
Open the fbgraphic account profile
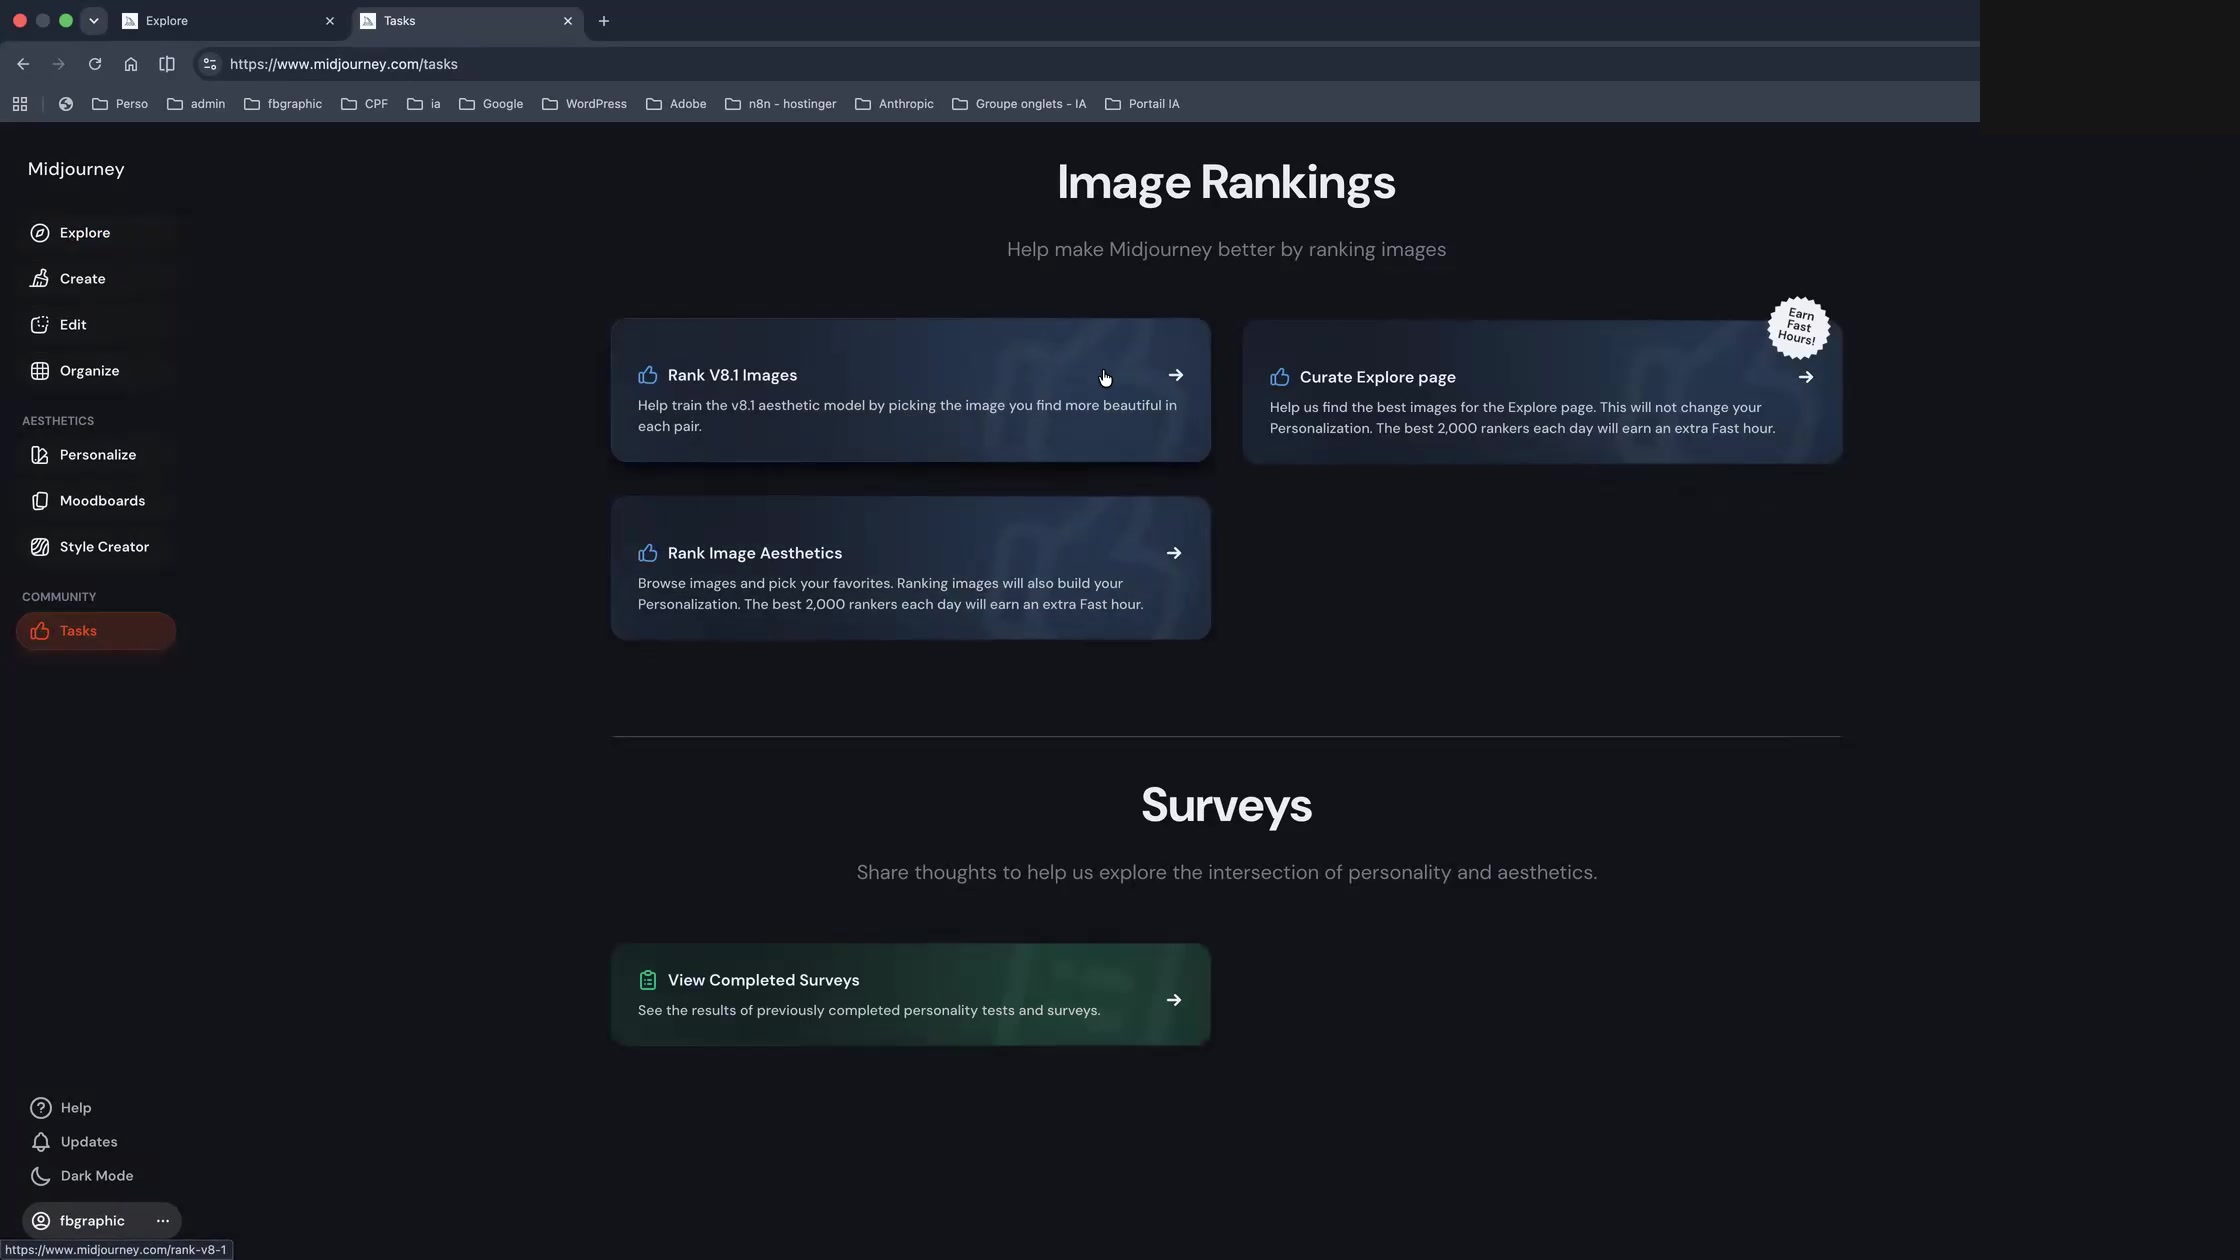coord(80,1221)
